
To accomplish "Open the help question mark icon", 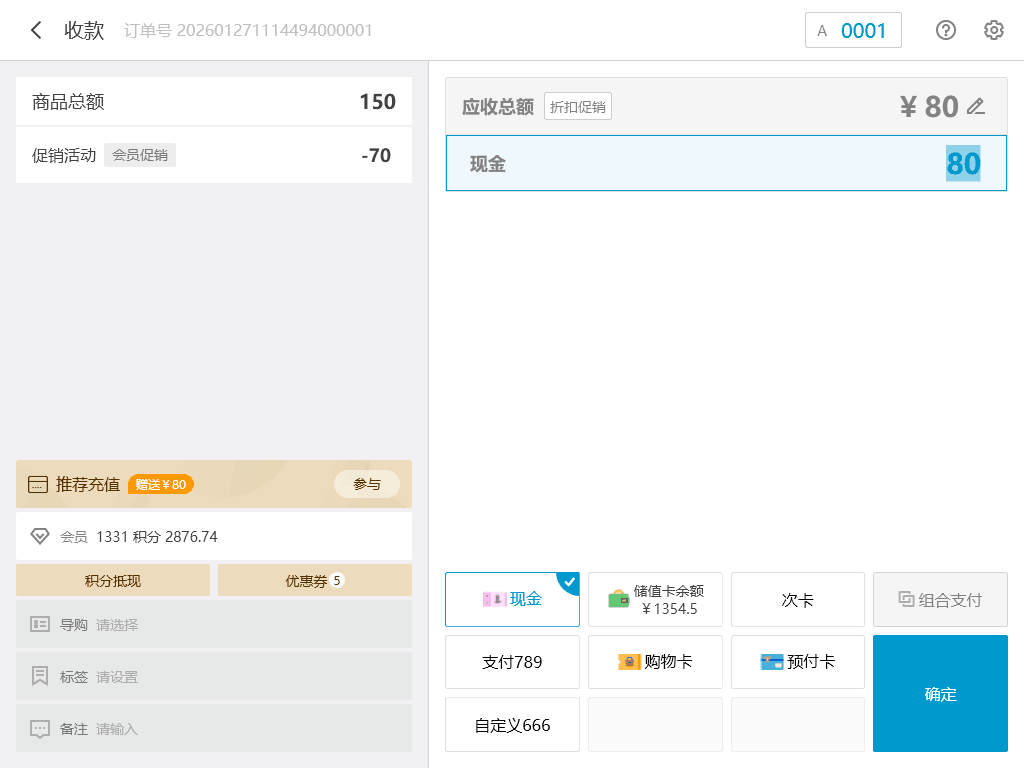I will tap(945, 30).
